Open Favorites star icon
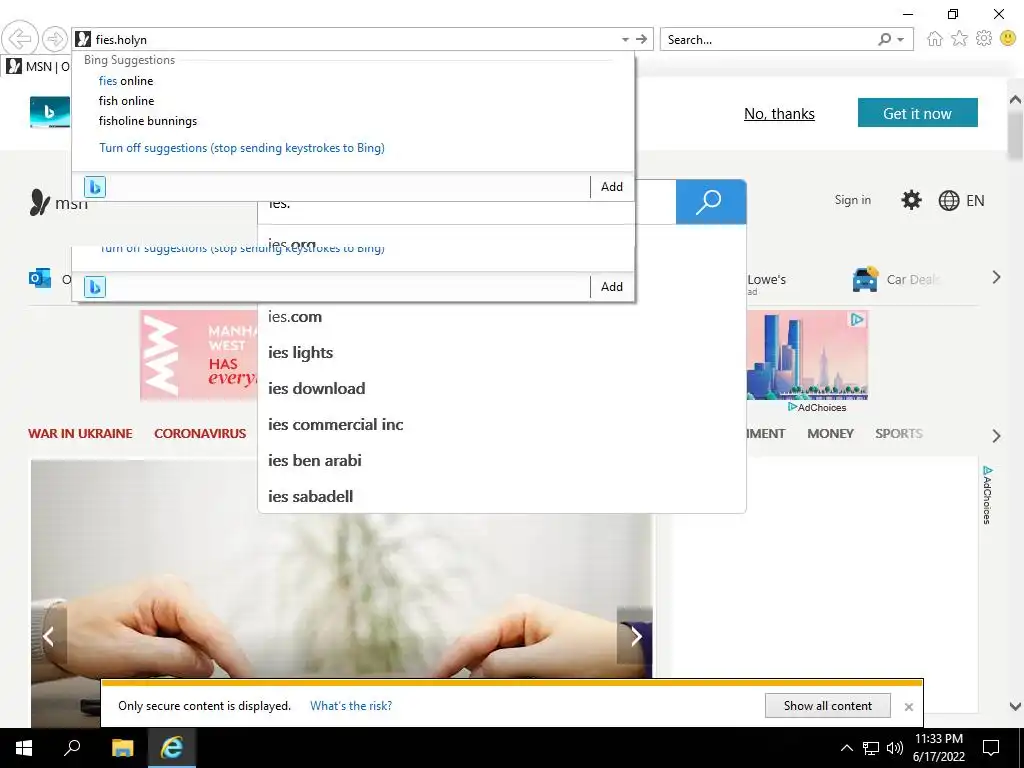This screenshot has width=1024, height=768. [x=959, y=39]
